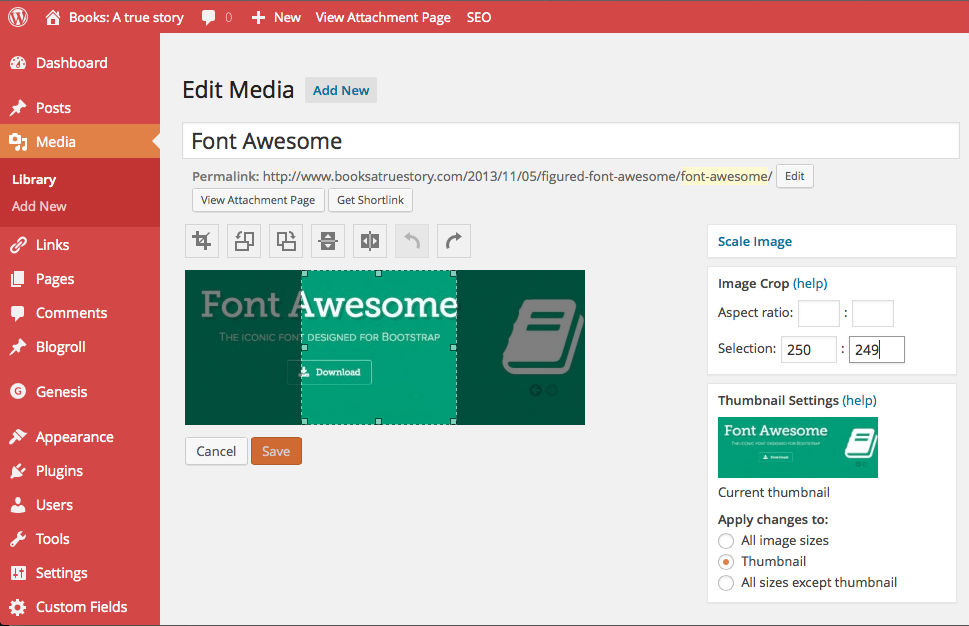969x626 pixels.
Task: Select the All image sizes option
Action: pyautogui.click(x=726, y=541)
